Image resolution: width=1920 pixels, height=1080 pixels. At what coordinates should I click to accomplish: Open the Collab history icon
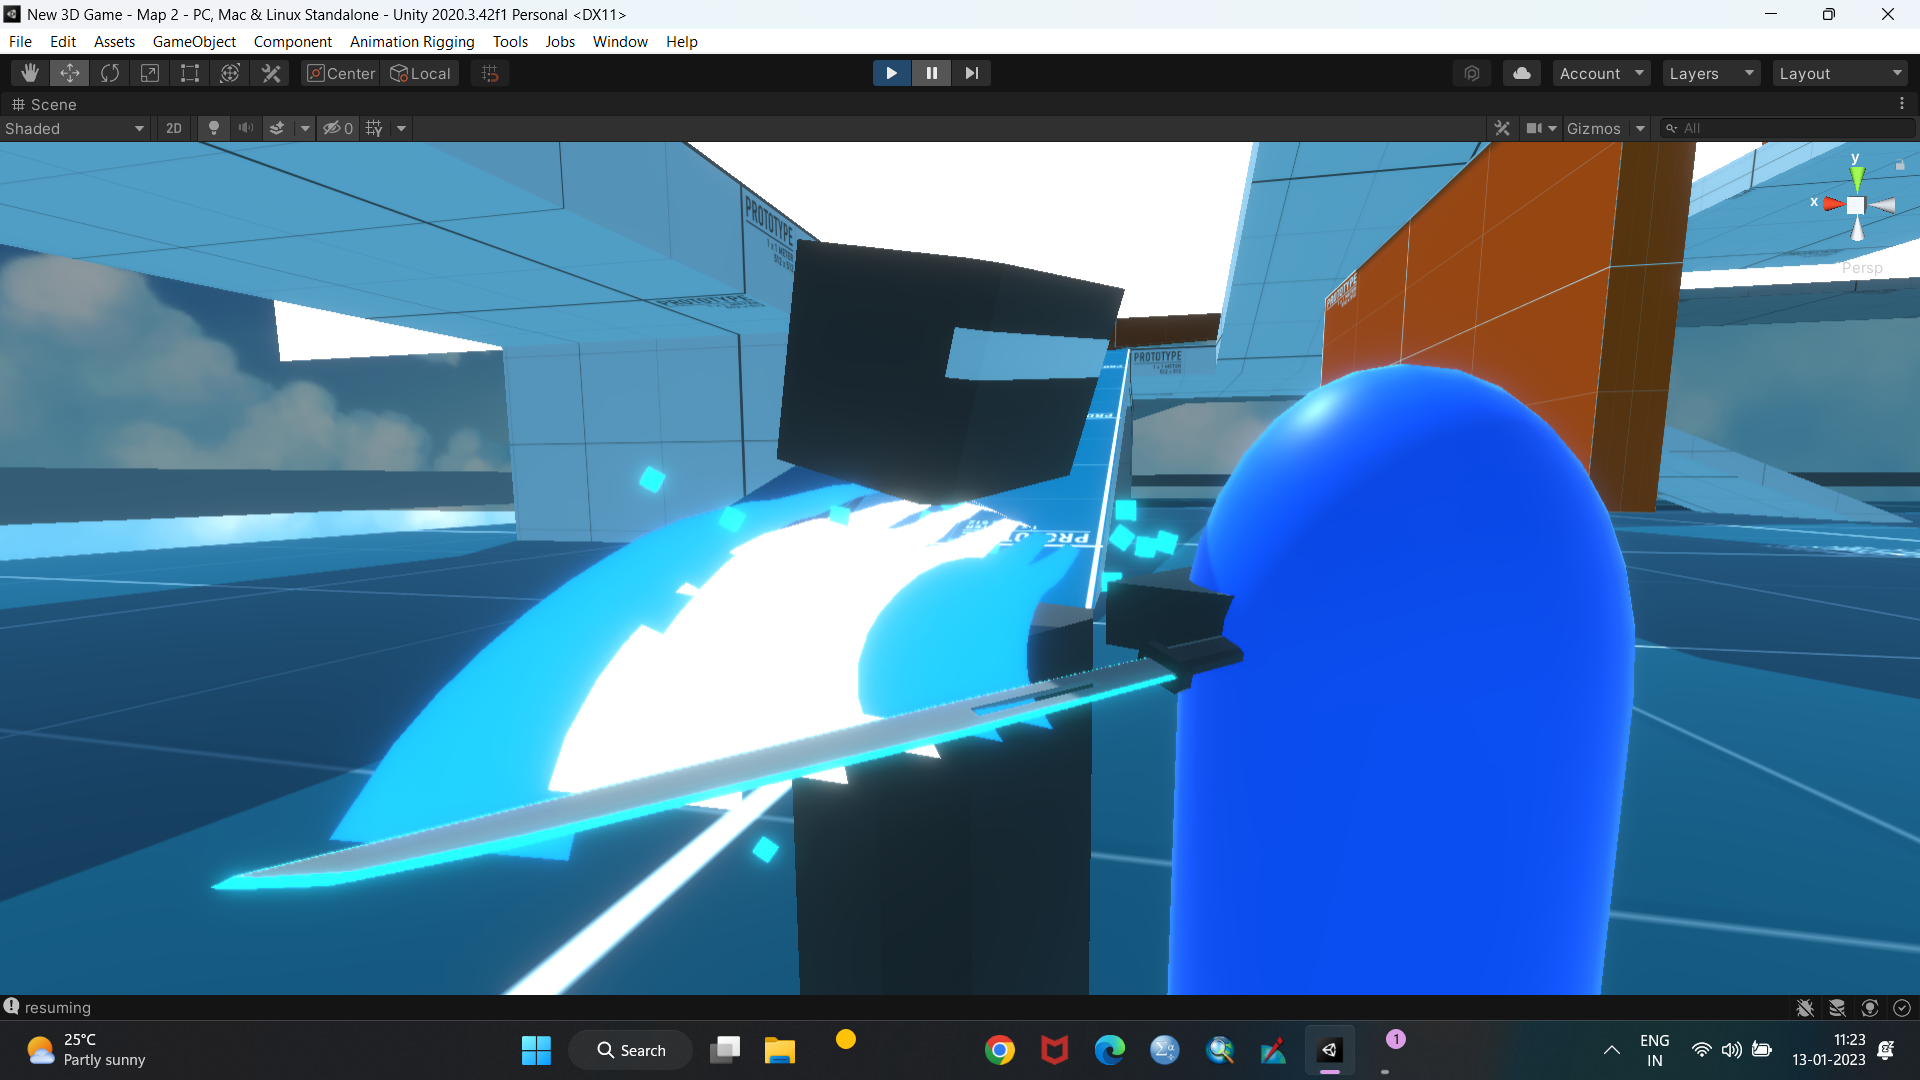tap(1472, 73)
